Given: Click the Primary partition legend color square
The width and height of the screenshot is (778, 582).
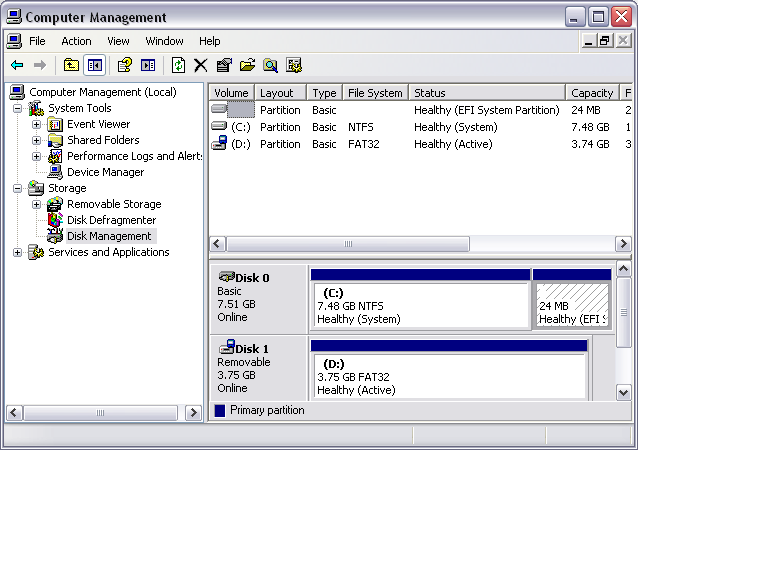Looking at the screenshot, I should (x=220, y=410).
